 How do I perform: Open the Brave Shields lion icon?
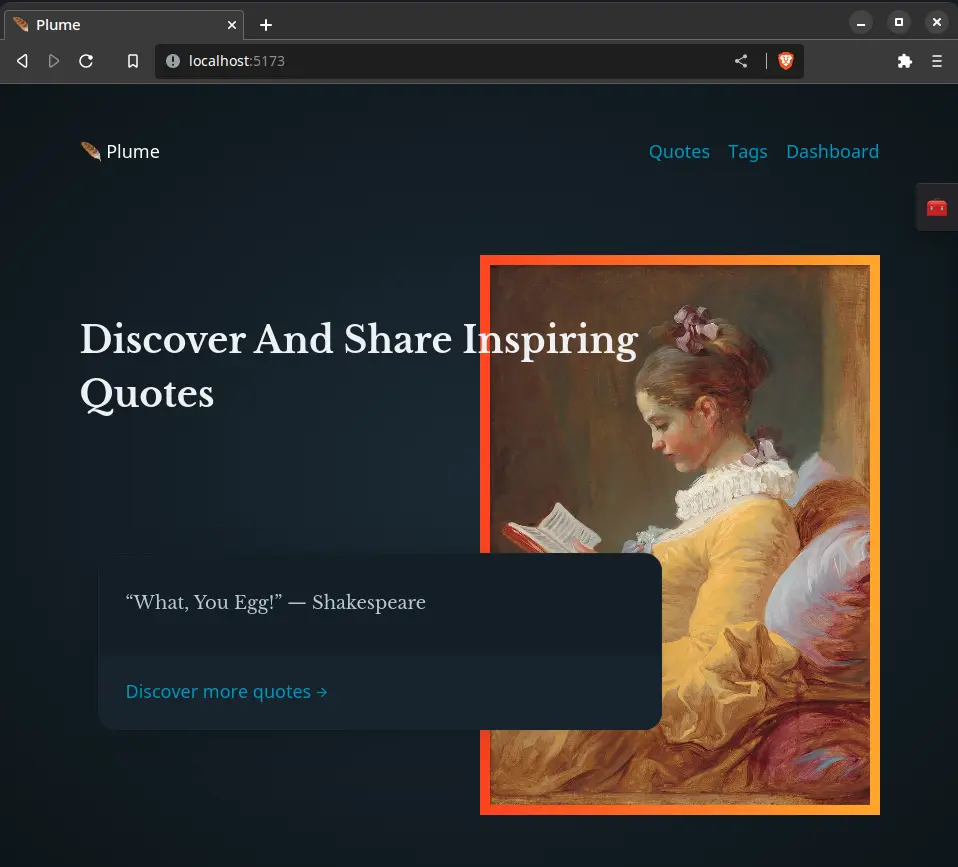click(786, 61)
